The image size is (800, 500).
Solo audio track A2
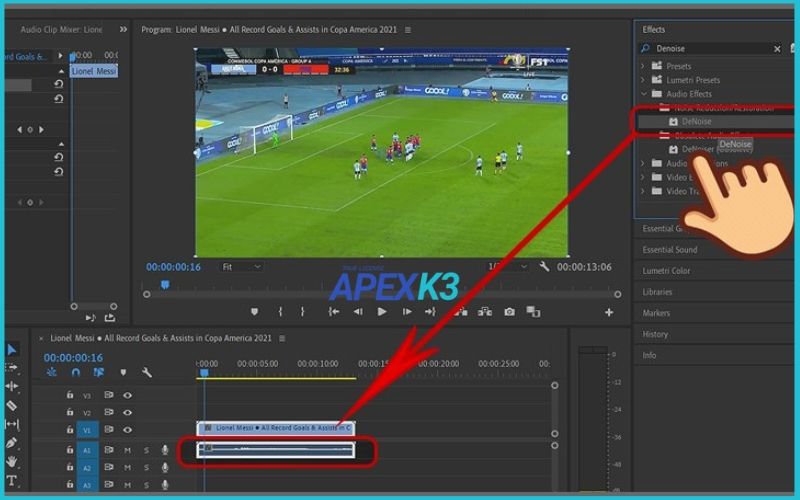click(x=145, y=467)
